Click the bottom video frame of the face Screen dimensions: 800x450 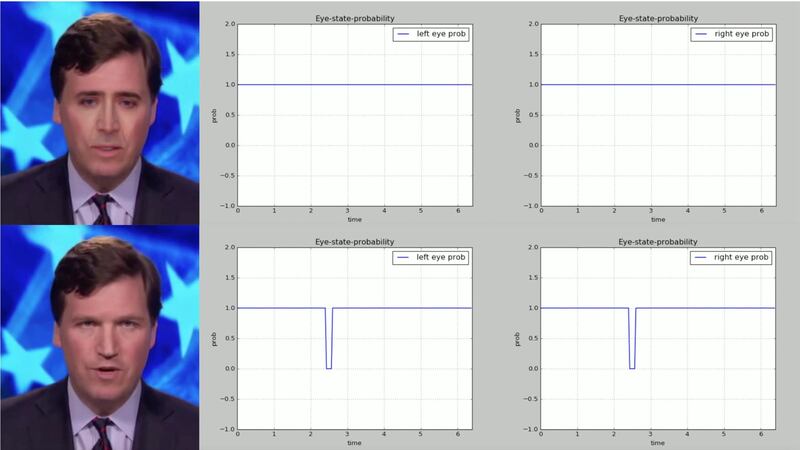100,337
